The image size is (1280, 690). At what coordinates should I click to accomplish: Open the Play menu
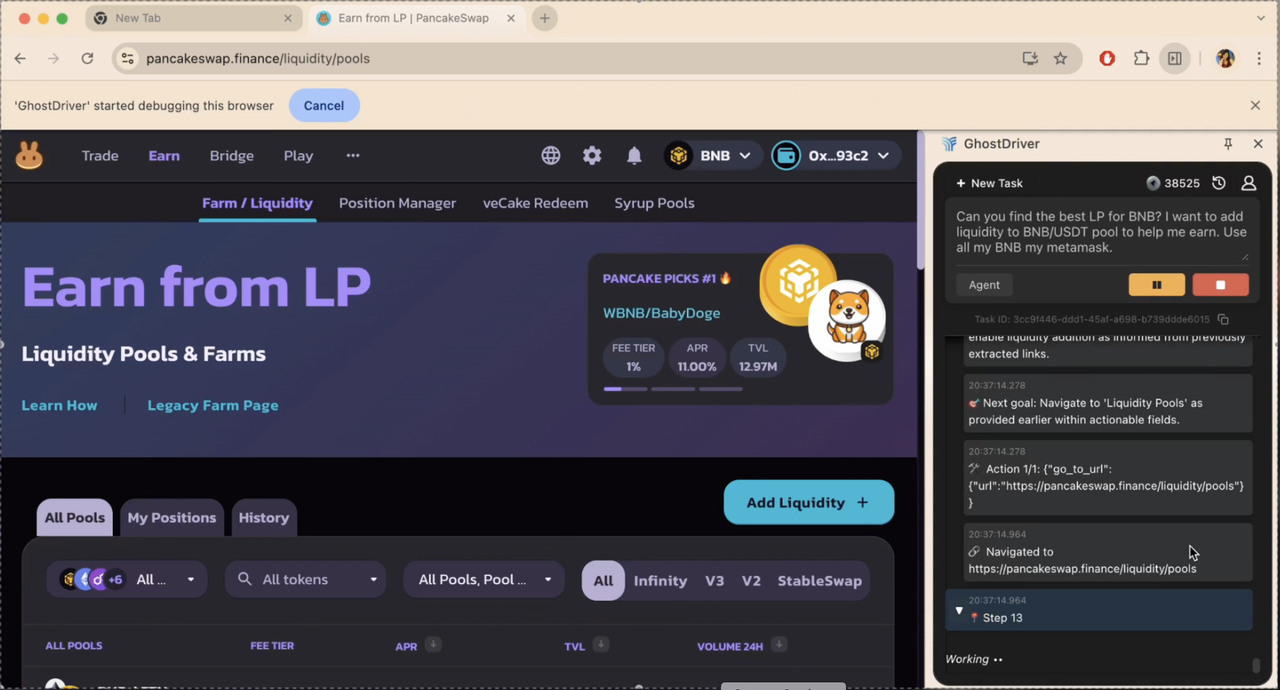click(x=298, y=156)
